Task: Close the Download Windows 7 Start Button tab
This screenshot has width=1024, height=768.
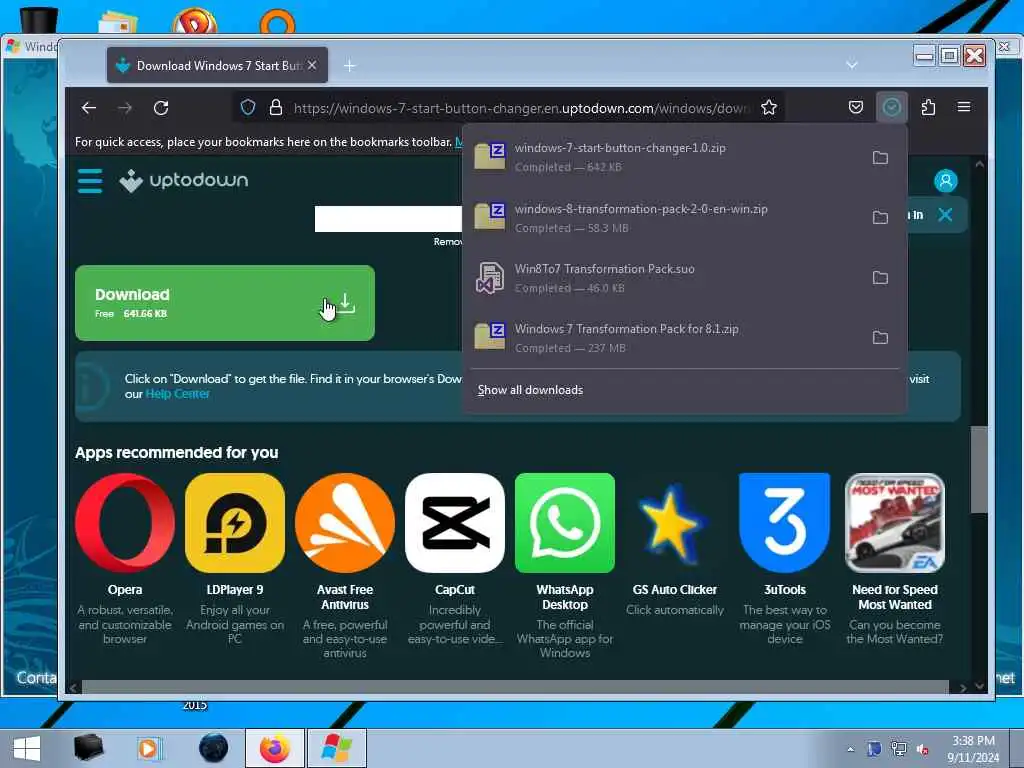Action: click(312, 65)
